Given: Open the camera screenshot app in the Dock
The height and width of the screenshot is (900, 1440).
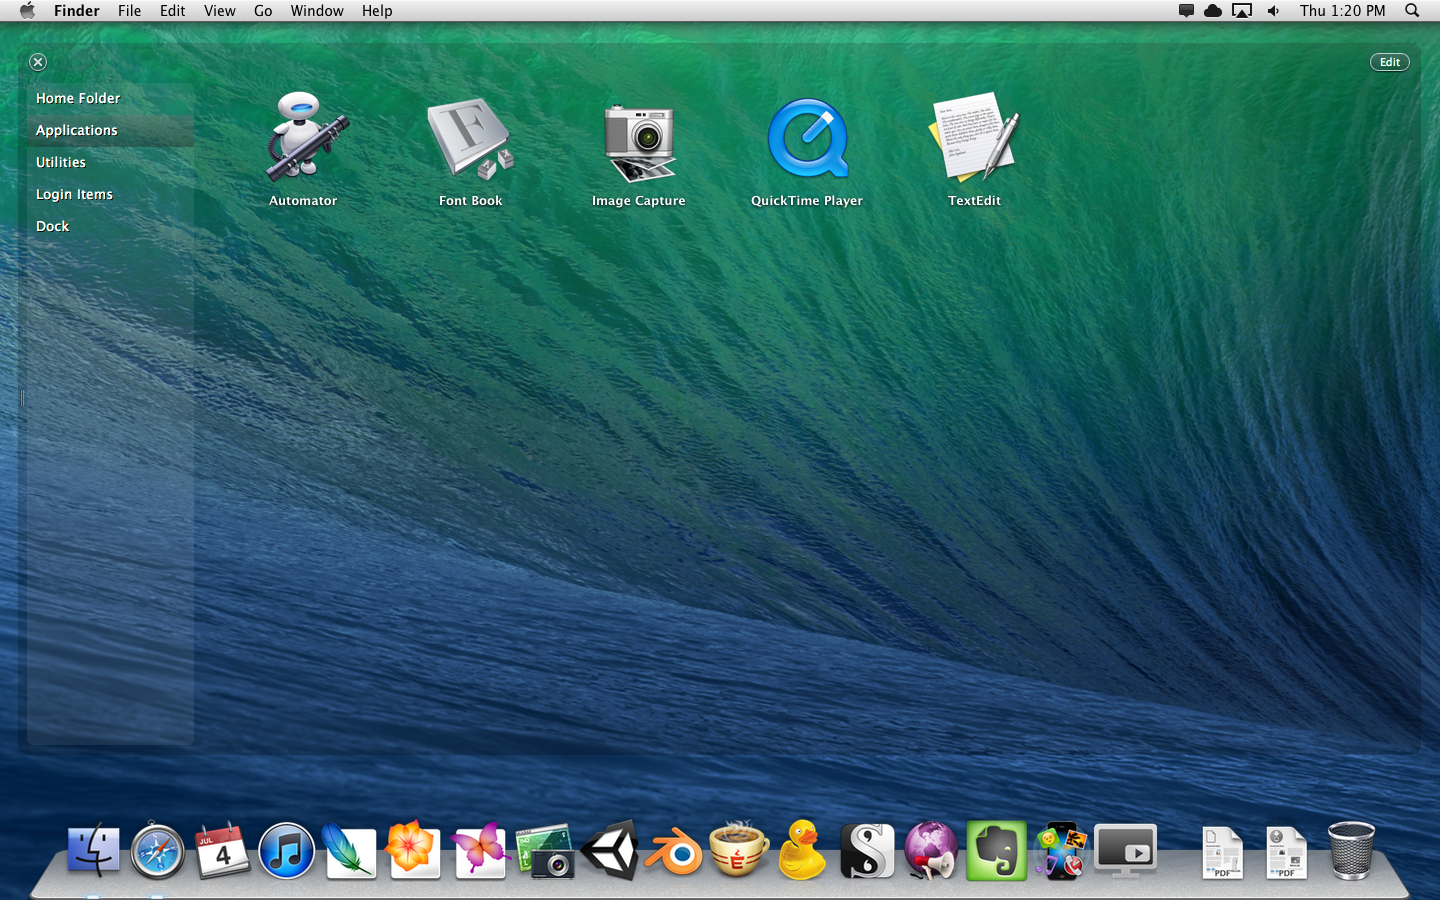Looking at the screenshot, I should pos(545,851).
